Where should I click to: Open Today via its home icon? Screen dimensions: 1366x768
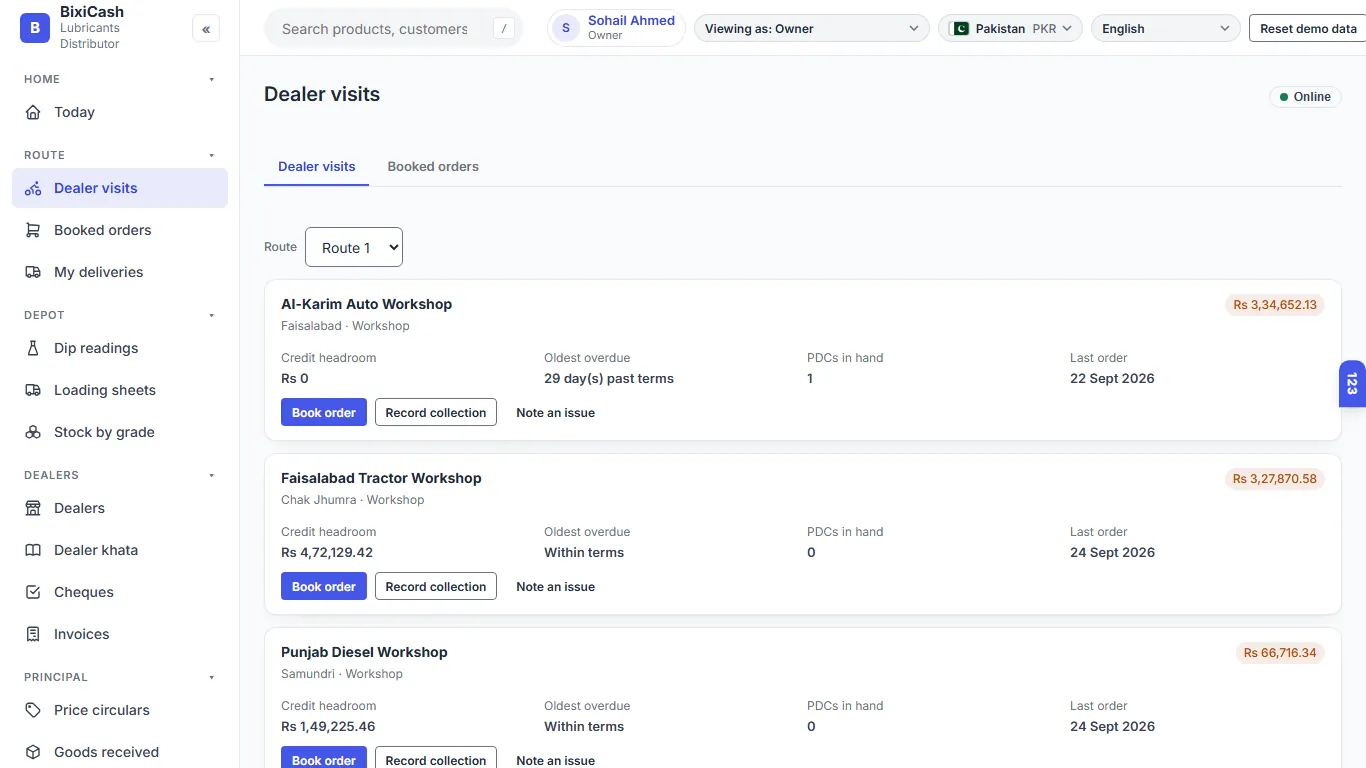tap(33, 112)
